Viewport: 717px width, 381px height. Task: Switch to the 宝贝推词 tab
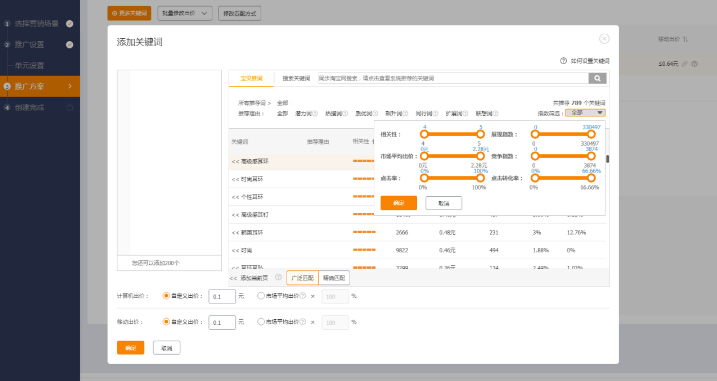[251, 78]
